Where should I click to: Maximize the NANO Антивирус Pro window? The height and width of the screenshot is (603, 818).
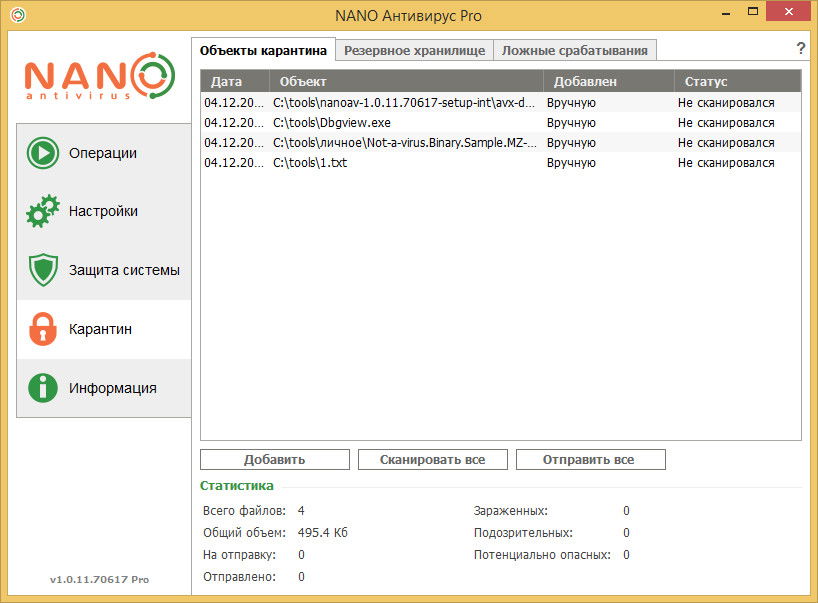click(x=753, y=11)
